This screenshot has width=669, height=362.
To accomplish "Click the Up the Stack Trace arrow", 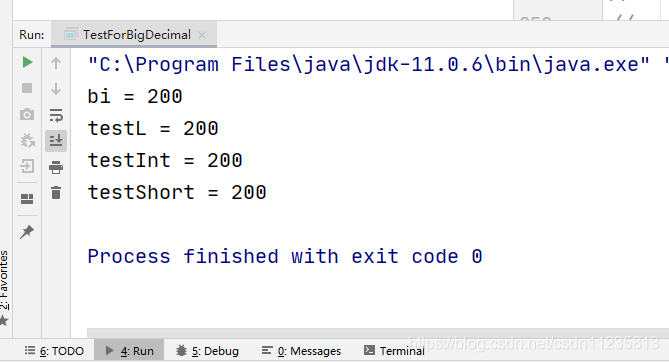I will point(56,63).
